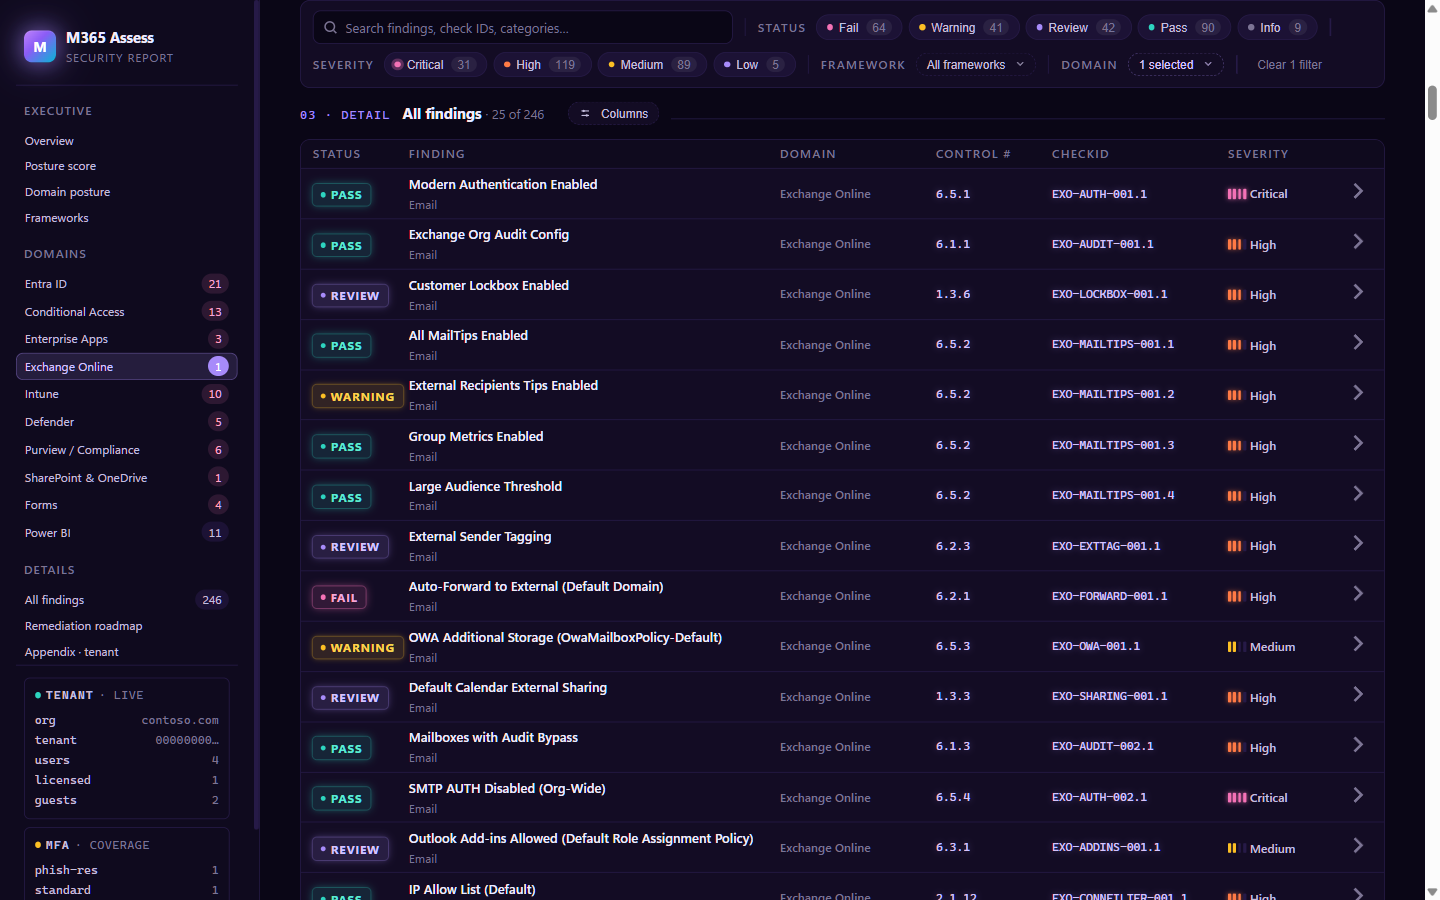
Task: Toggle the Pass status filter
Action: click(1184, 28)
